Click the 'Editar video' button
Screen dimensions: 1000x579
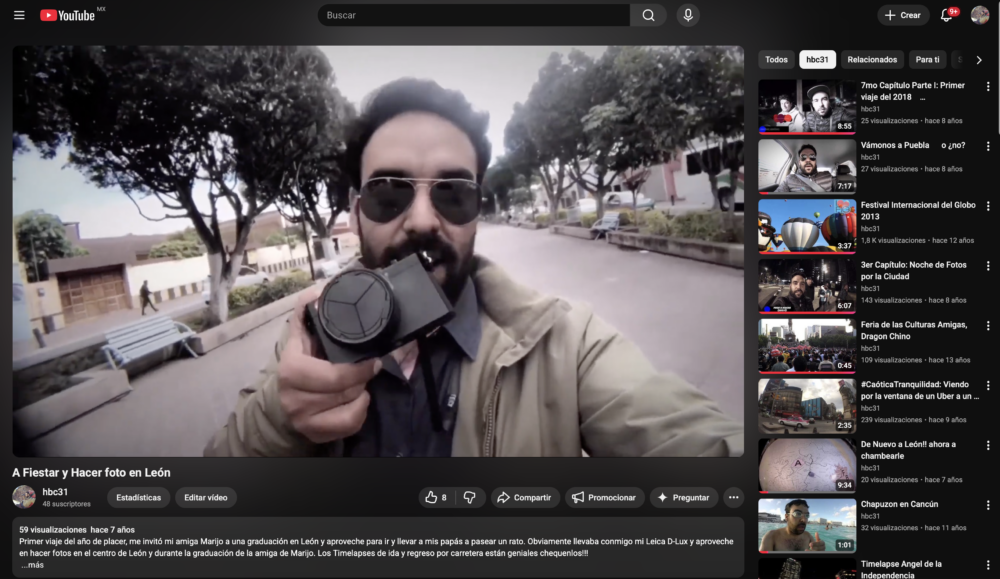tap(206, 497)
